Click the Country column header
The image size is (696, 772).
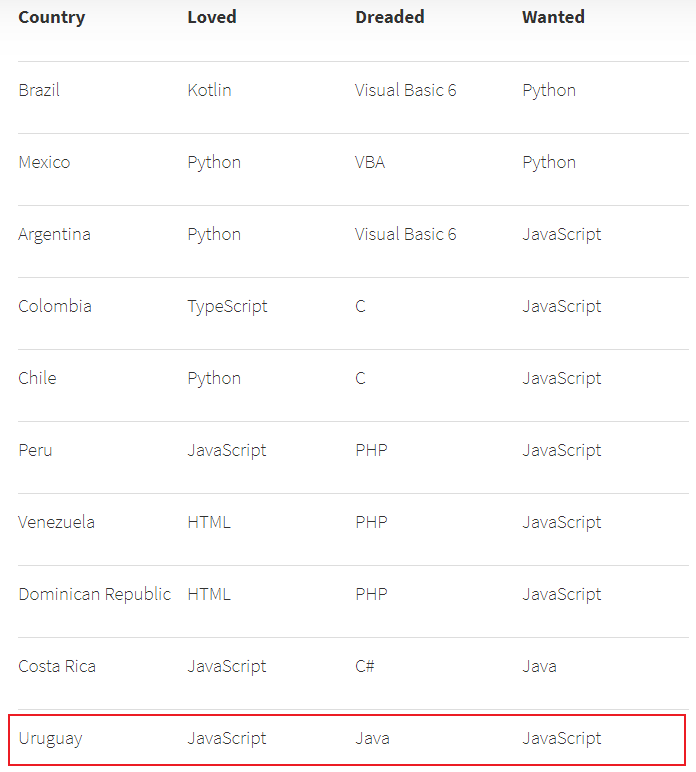click(52, 17)
